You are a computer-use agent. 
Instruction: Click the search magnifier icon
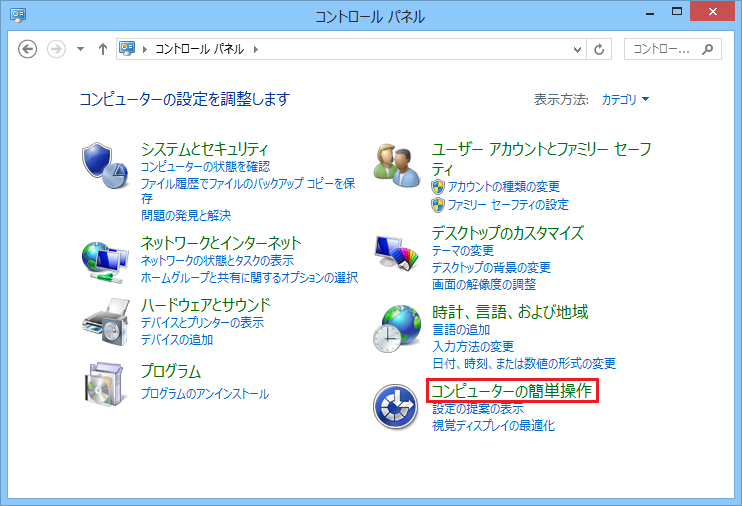(x=707, y=49)
